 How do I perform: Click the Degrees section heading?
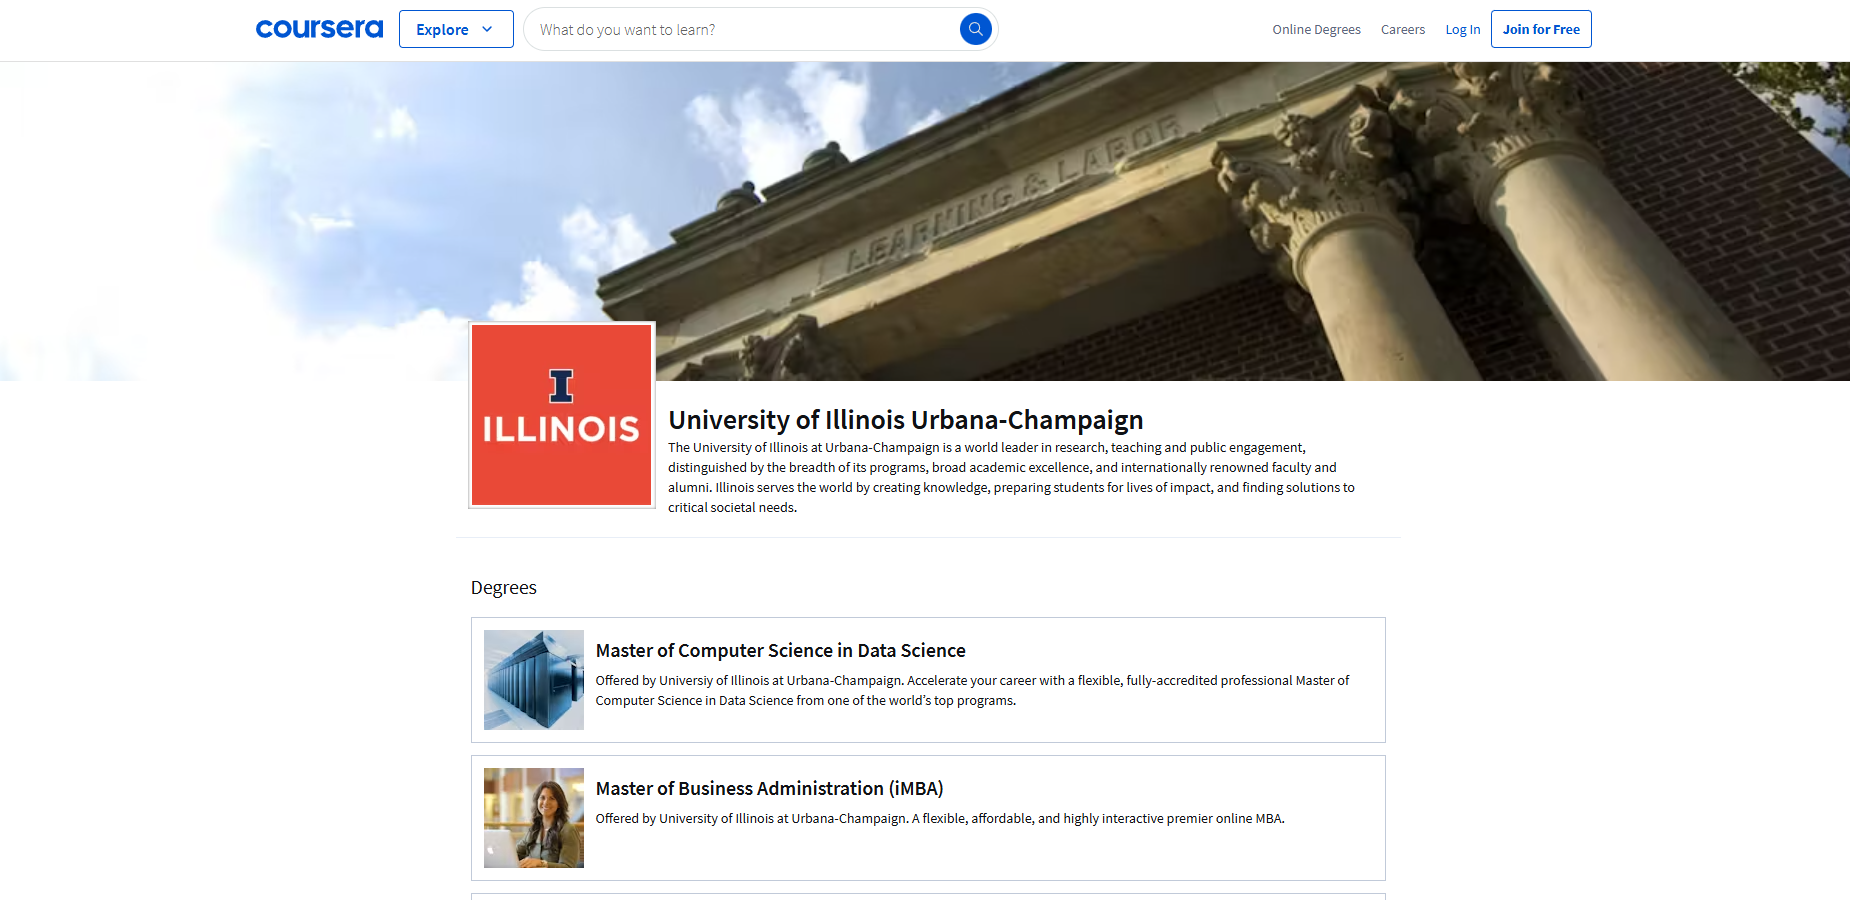(504, 588)
